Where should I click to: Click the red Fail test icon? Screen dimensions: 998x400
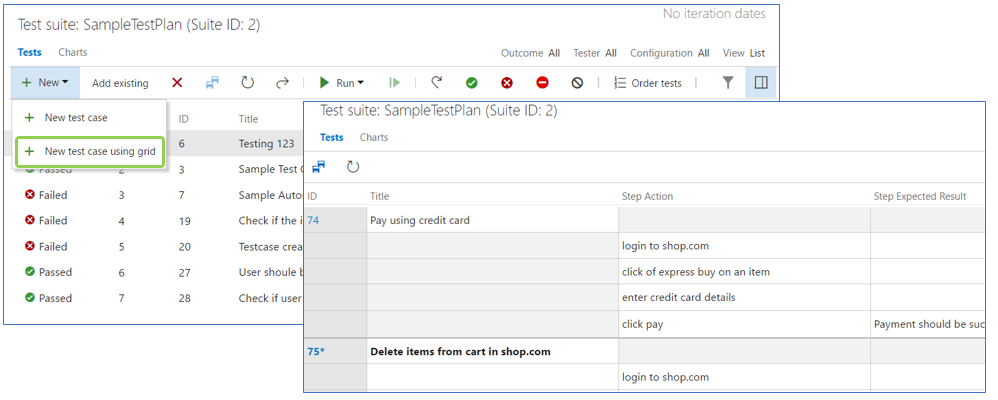tap(507, 83)
